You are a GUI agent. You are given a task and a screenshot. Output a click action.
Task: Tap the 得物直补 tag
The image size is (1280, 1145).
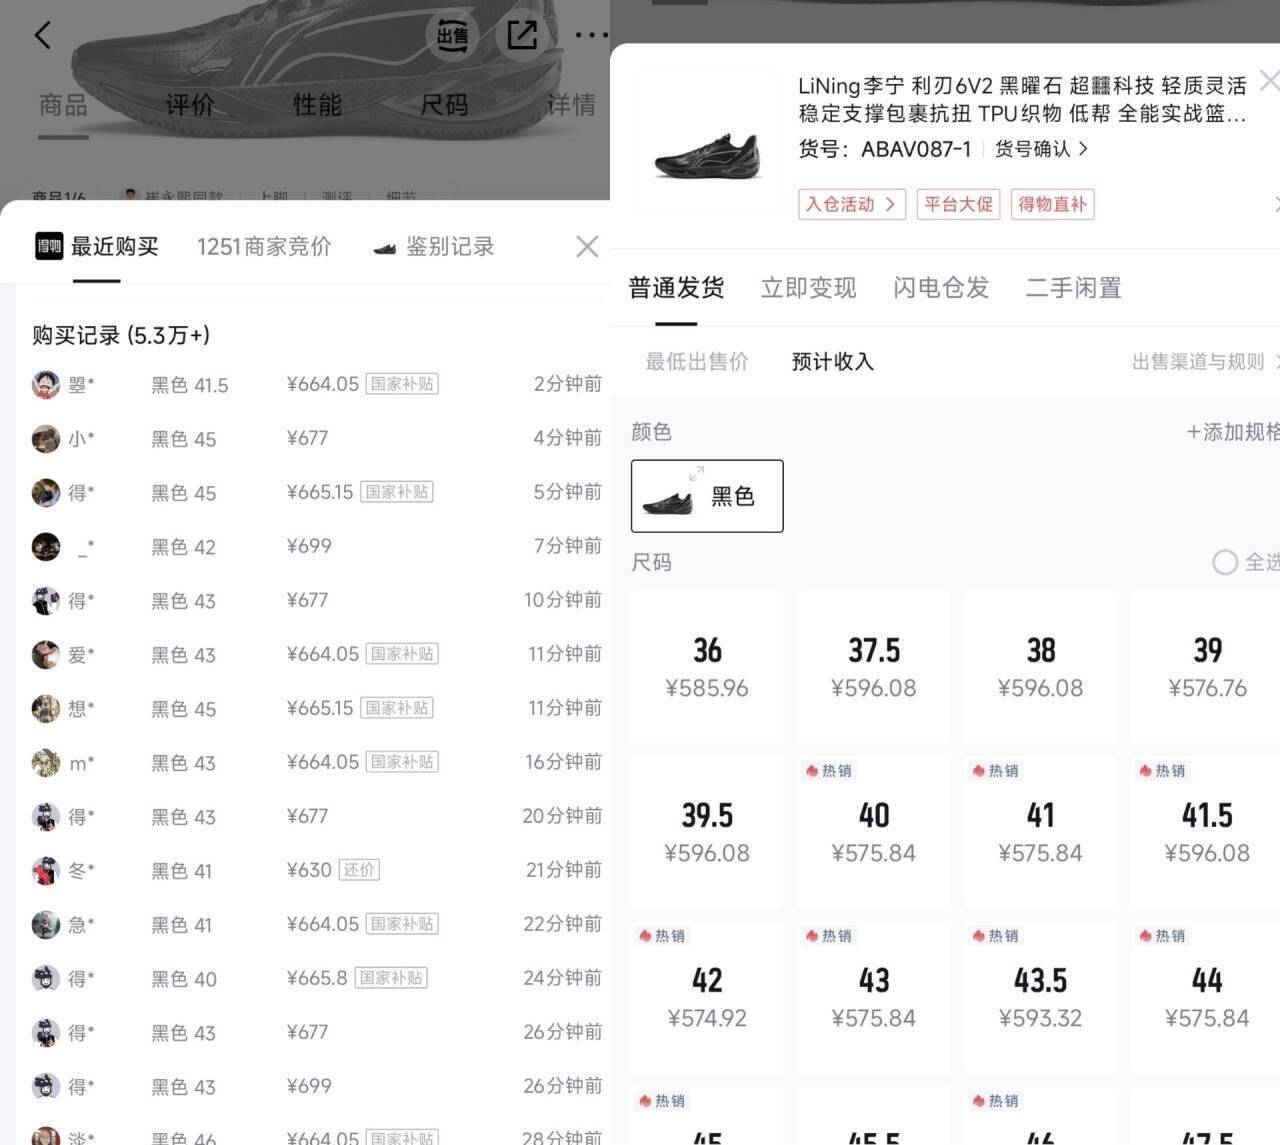[x=1052, y=204]
